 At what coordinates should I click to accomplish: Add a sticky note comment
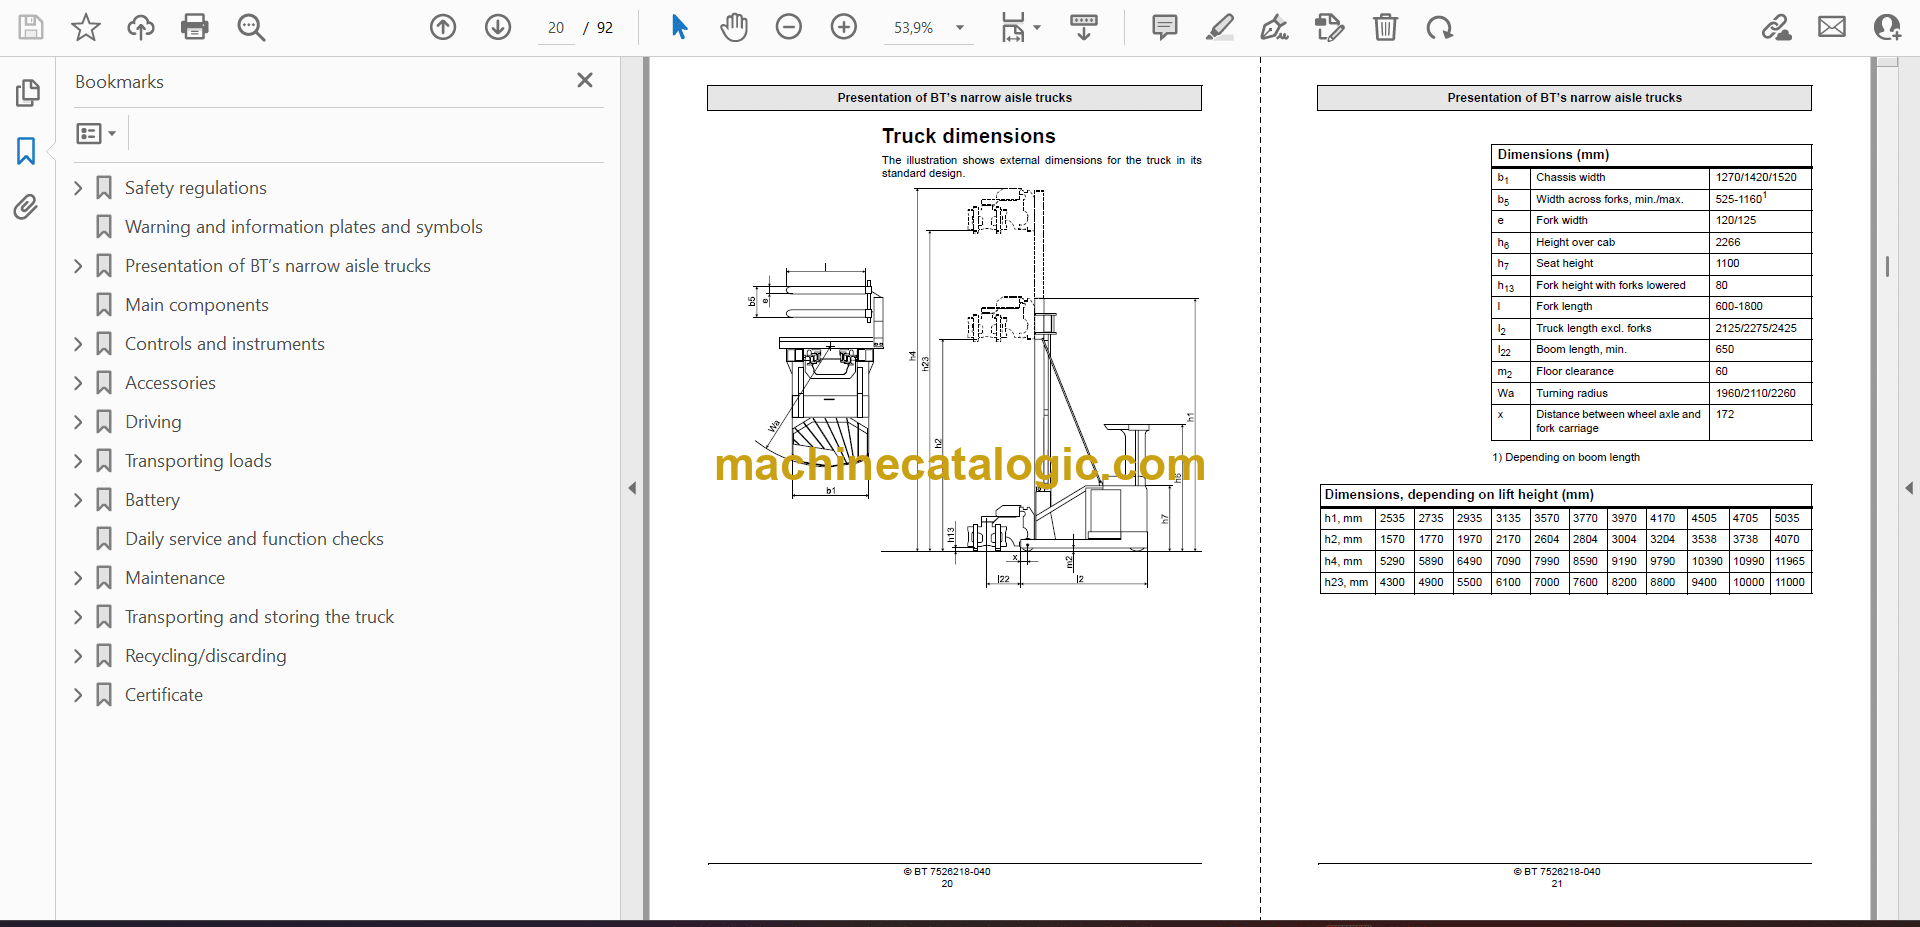[x=1165, y=27]
